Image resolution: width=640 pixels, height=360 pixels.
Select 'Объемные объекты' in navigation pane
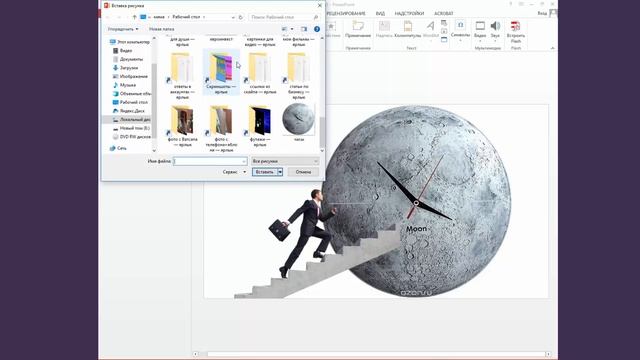131,93
